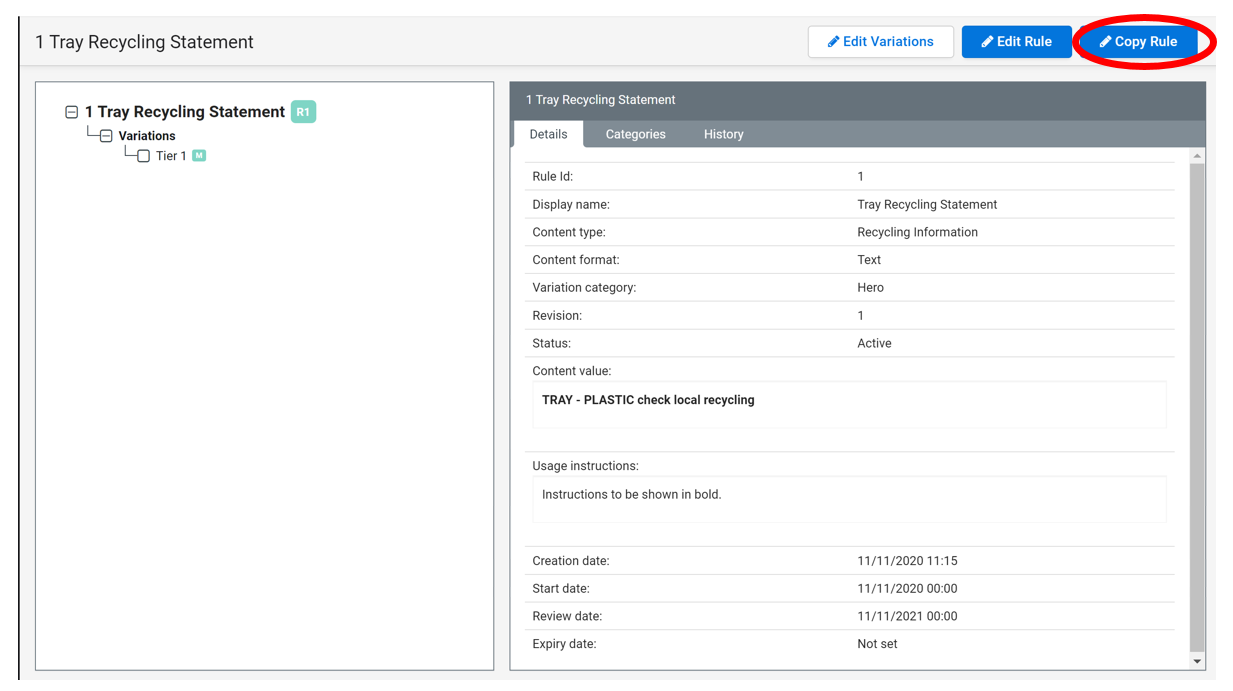Viewport: 1233px width, 691px height.
Task: Click the details panel vertical scrollbar thumb
Action: tap(1197, 400)
